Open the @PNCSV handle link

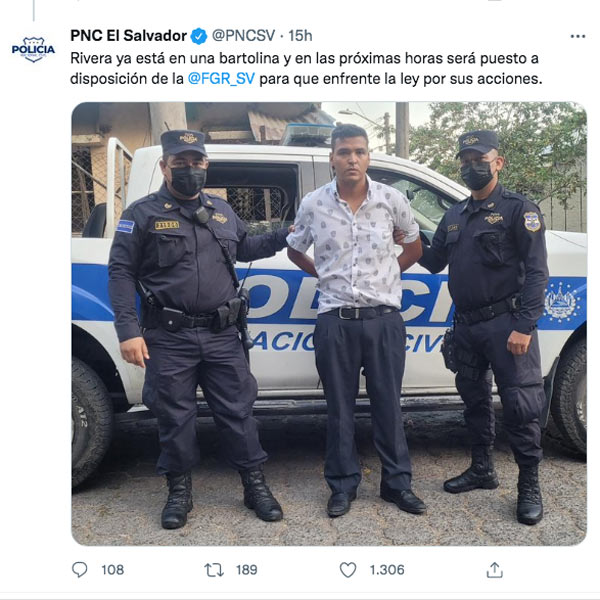(x=243, y=36)
